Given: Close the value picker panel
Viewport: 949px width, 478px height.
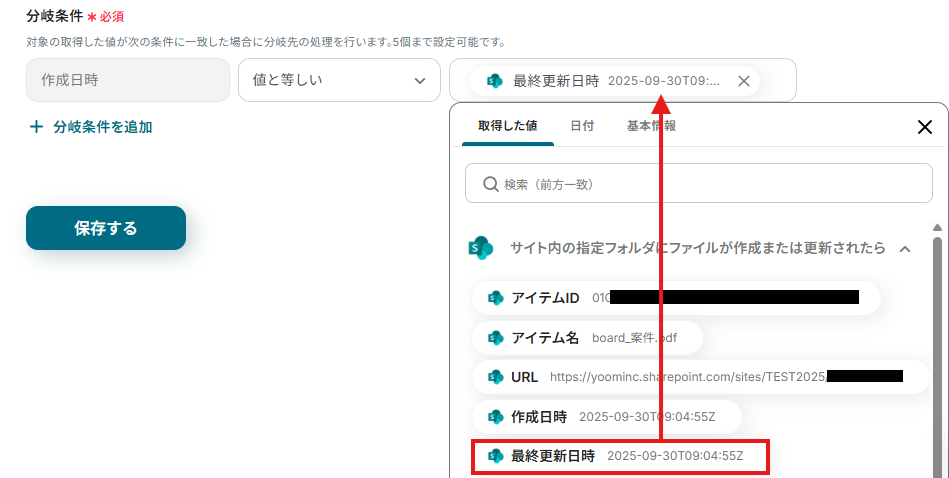Looking at the screenshot, I should tap(925, 127).
